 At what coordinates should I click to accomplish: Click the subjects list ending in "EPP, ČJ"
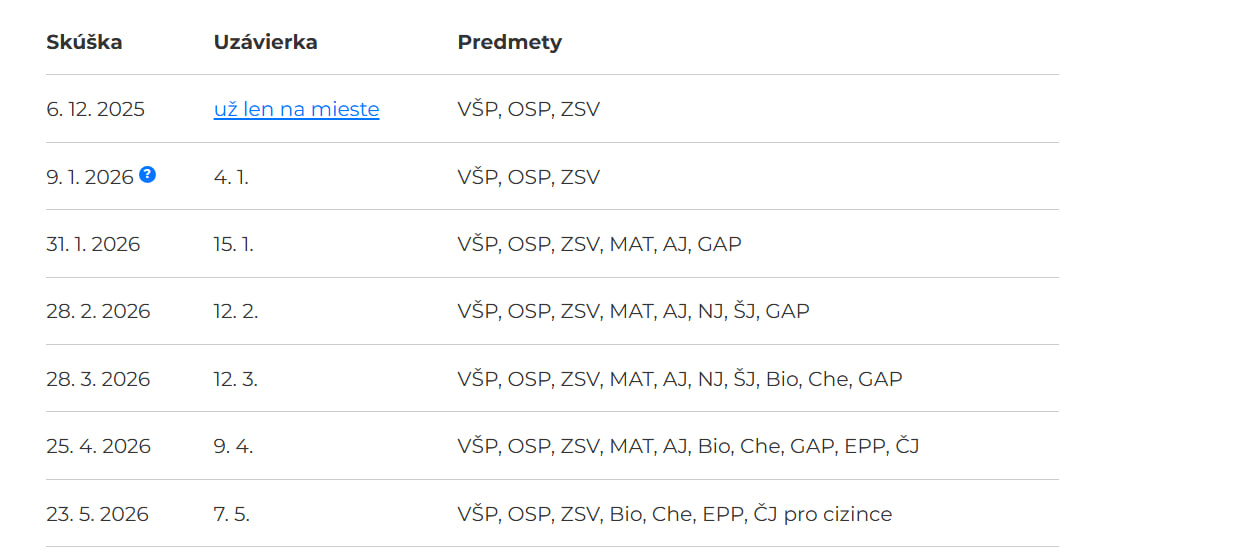pos(688,446)
